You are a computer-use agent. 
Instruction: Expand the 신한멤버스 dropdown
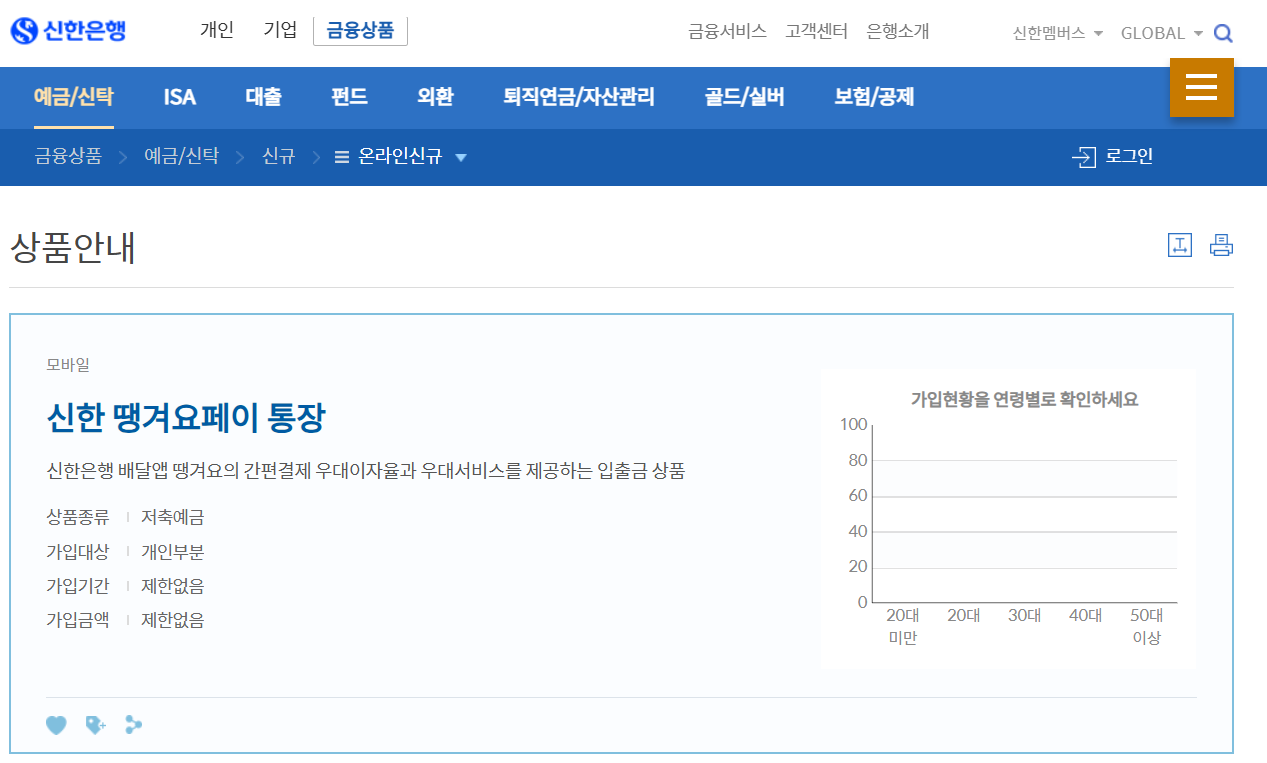(1058, 33)
